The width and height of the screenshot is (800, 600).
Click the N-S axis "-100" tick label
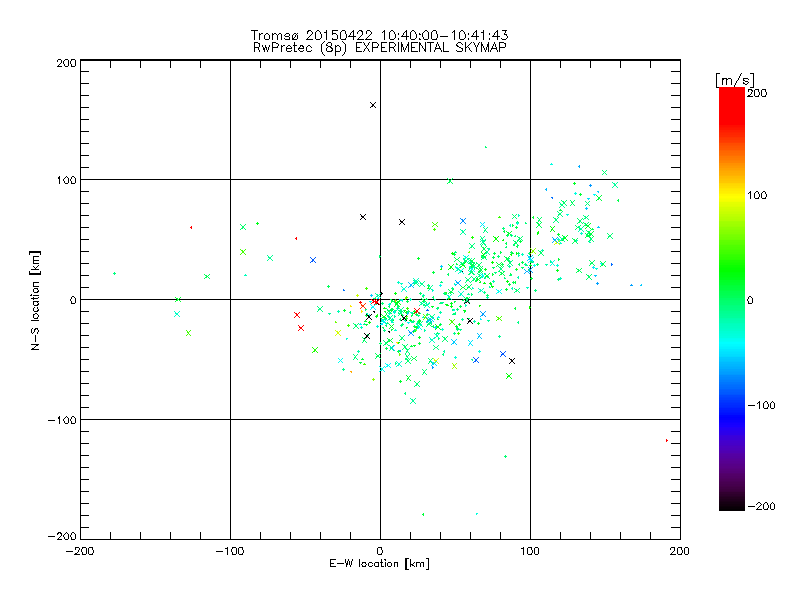pos(62,420)
